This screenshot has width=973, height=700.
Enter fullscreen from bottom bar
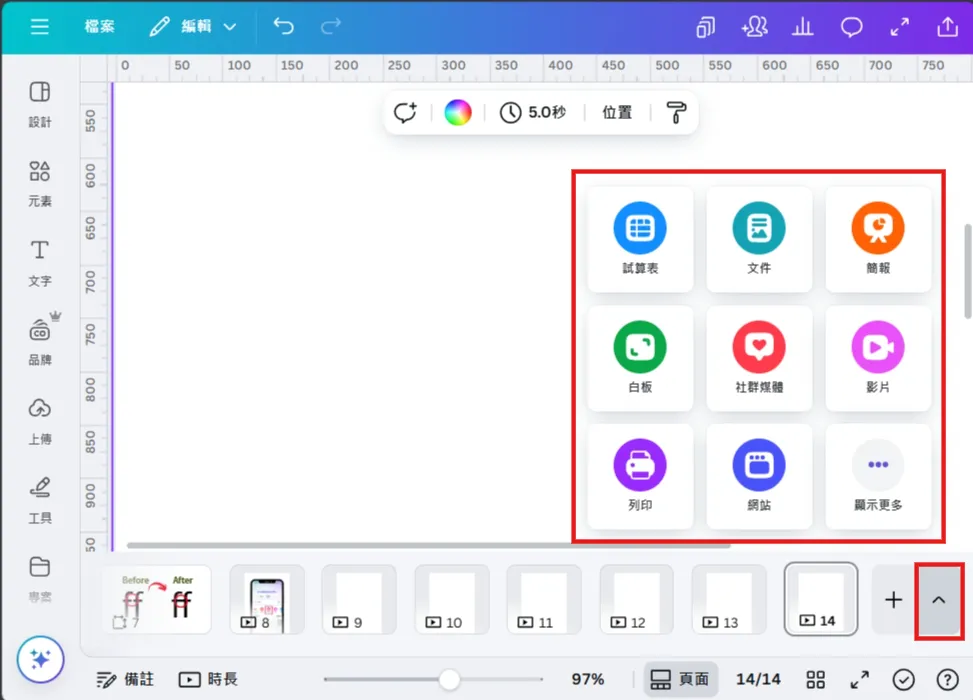point(859,680)
